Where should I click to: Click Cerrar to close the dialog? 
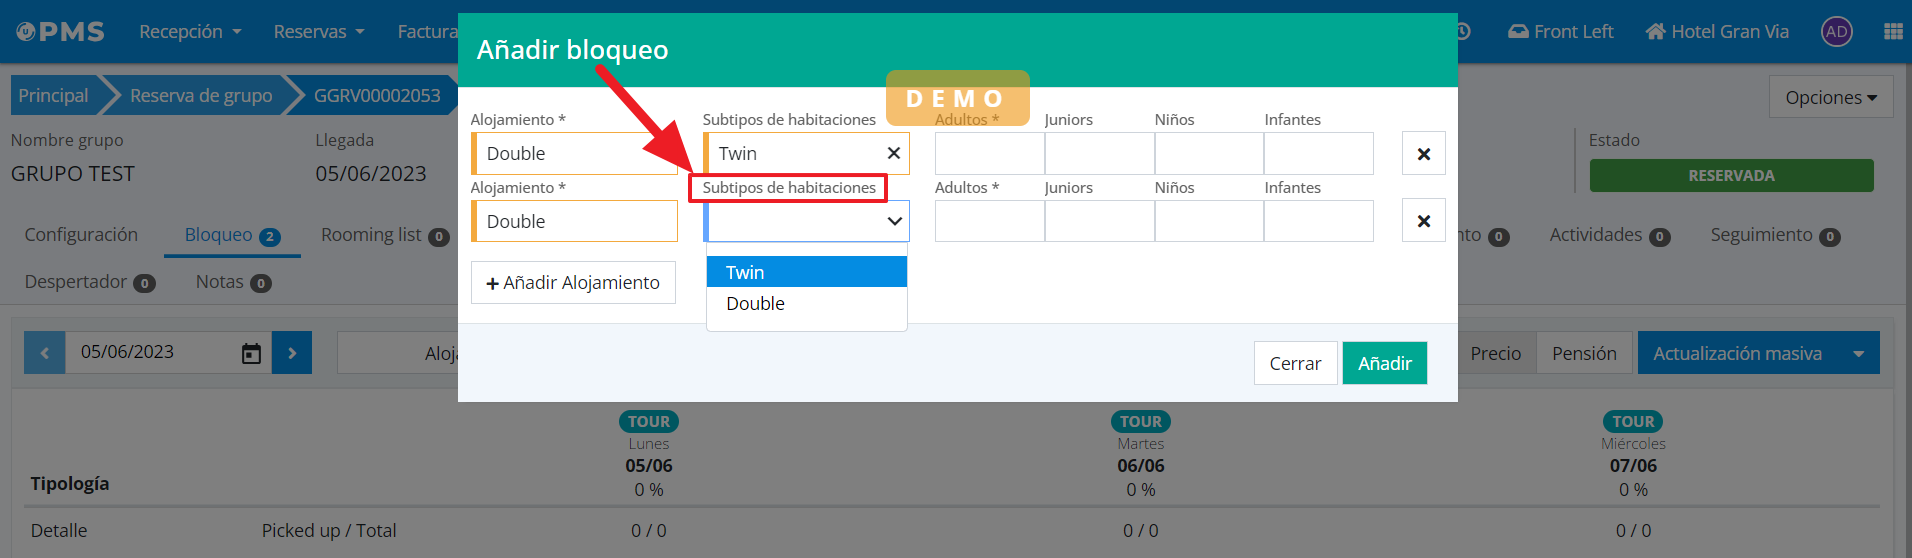point(1295,363)
